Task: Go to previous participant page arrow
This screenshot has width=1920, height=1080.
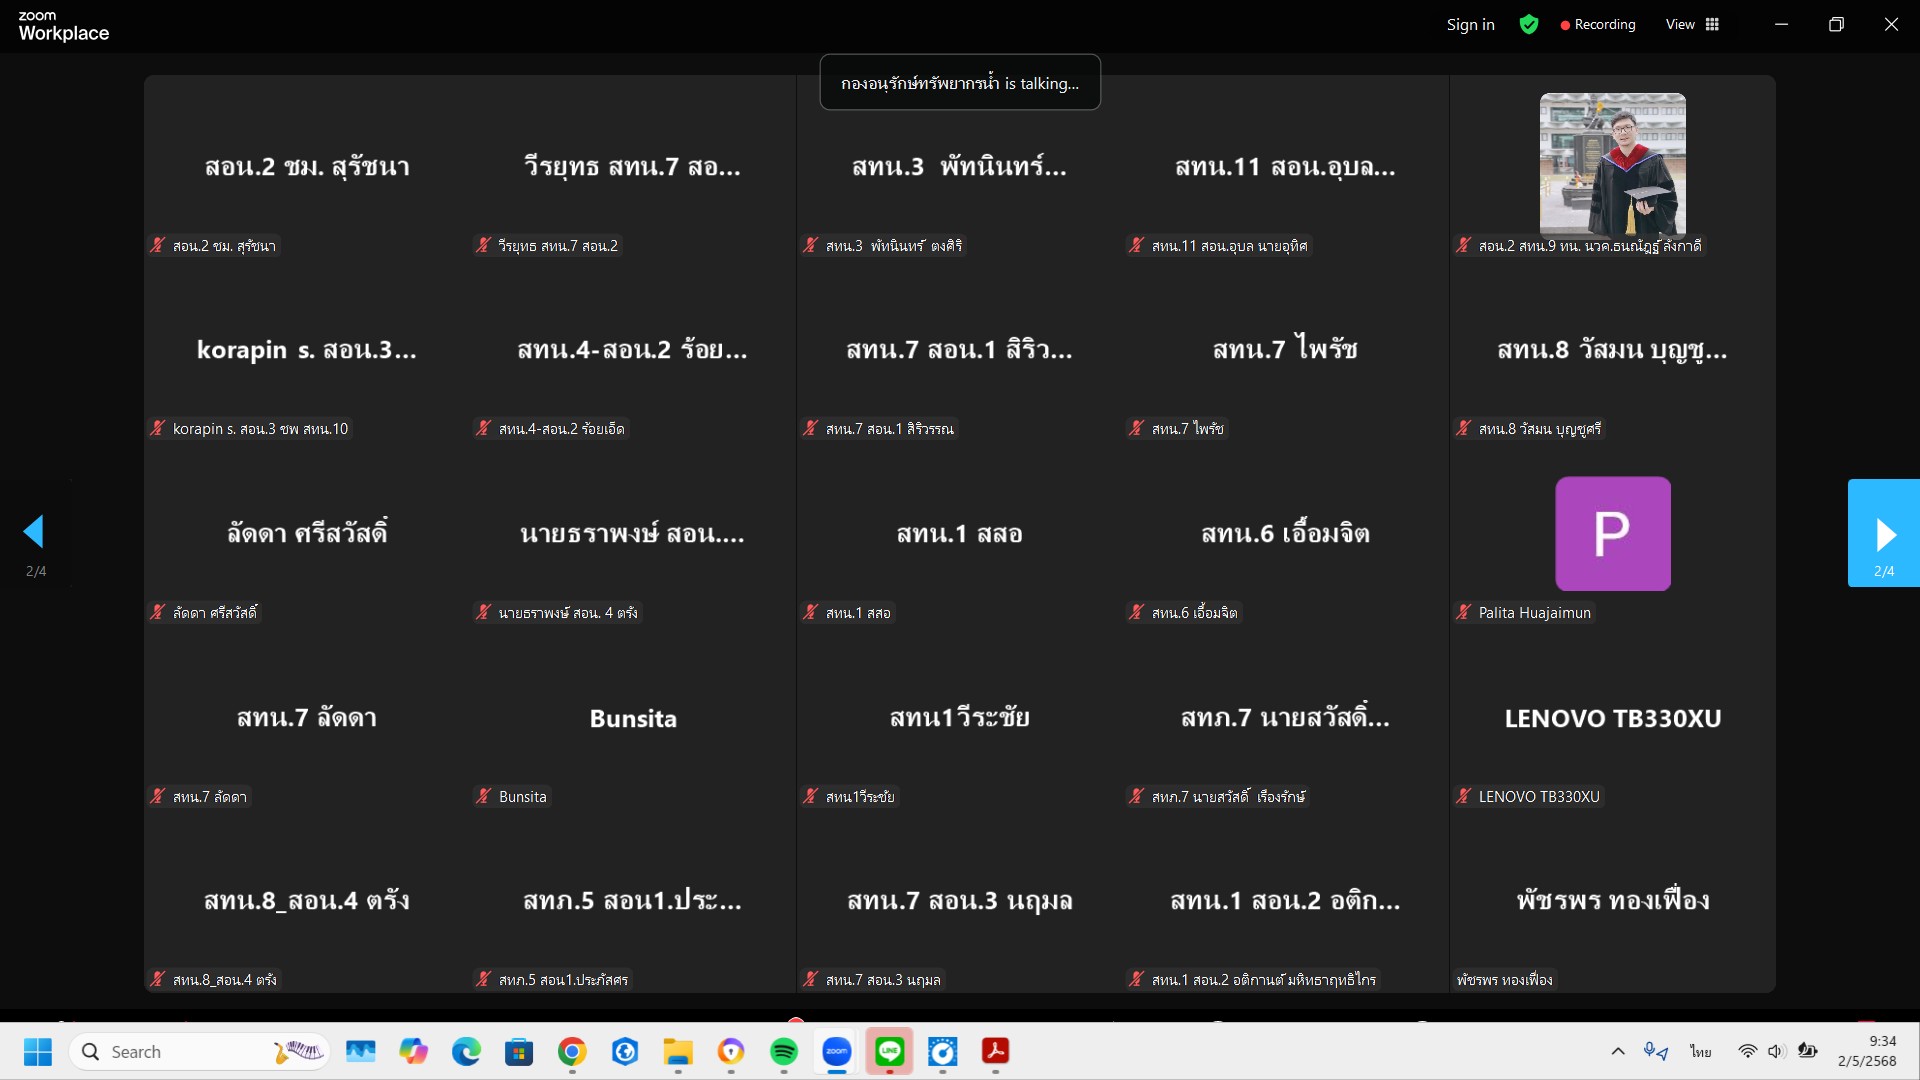Action: (34, 532)
